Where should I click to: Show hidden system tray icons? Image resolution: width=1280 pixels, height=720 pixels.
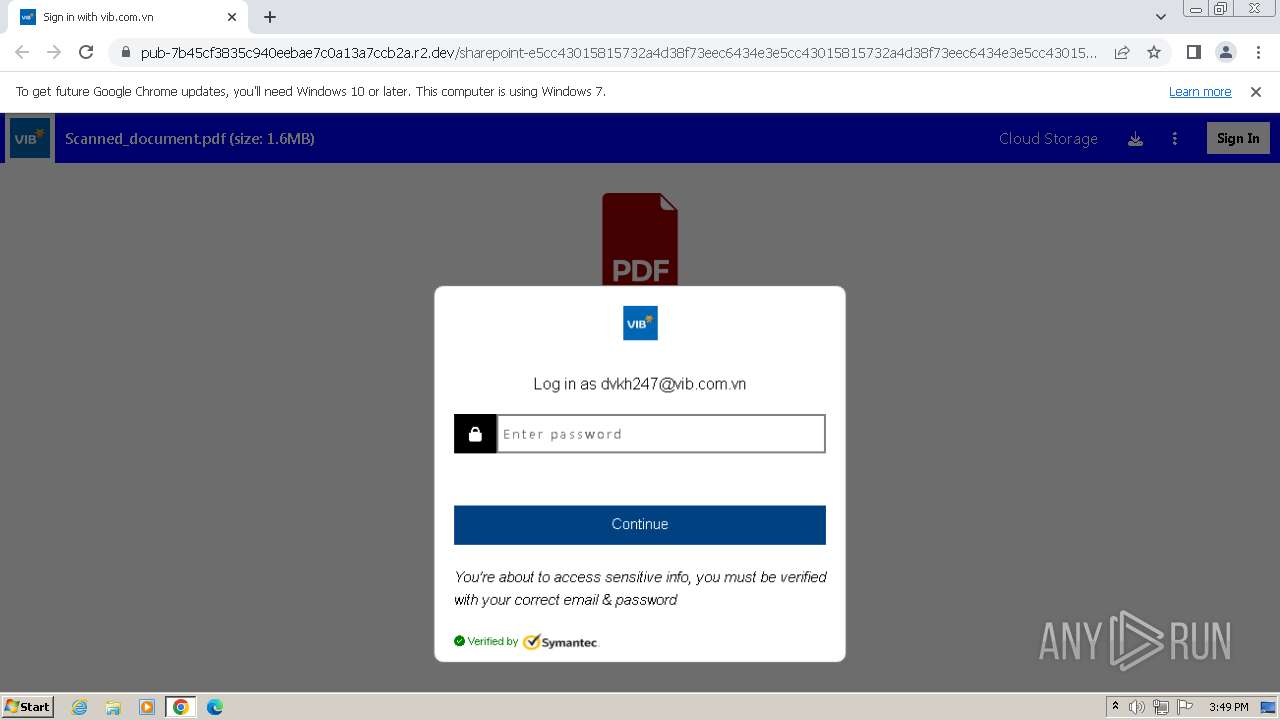click(x=1115, y=707)
